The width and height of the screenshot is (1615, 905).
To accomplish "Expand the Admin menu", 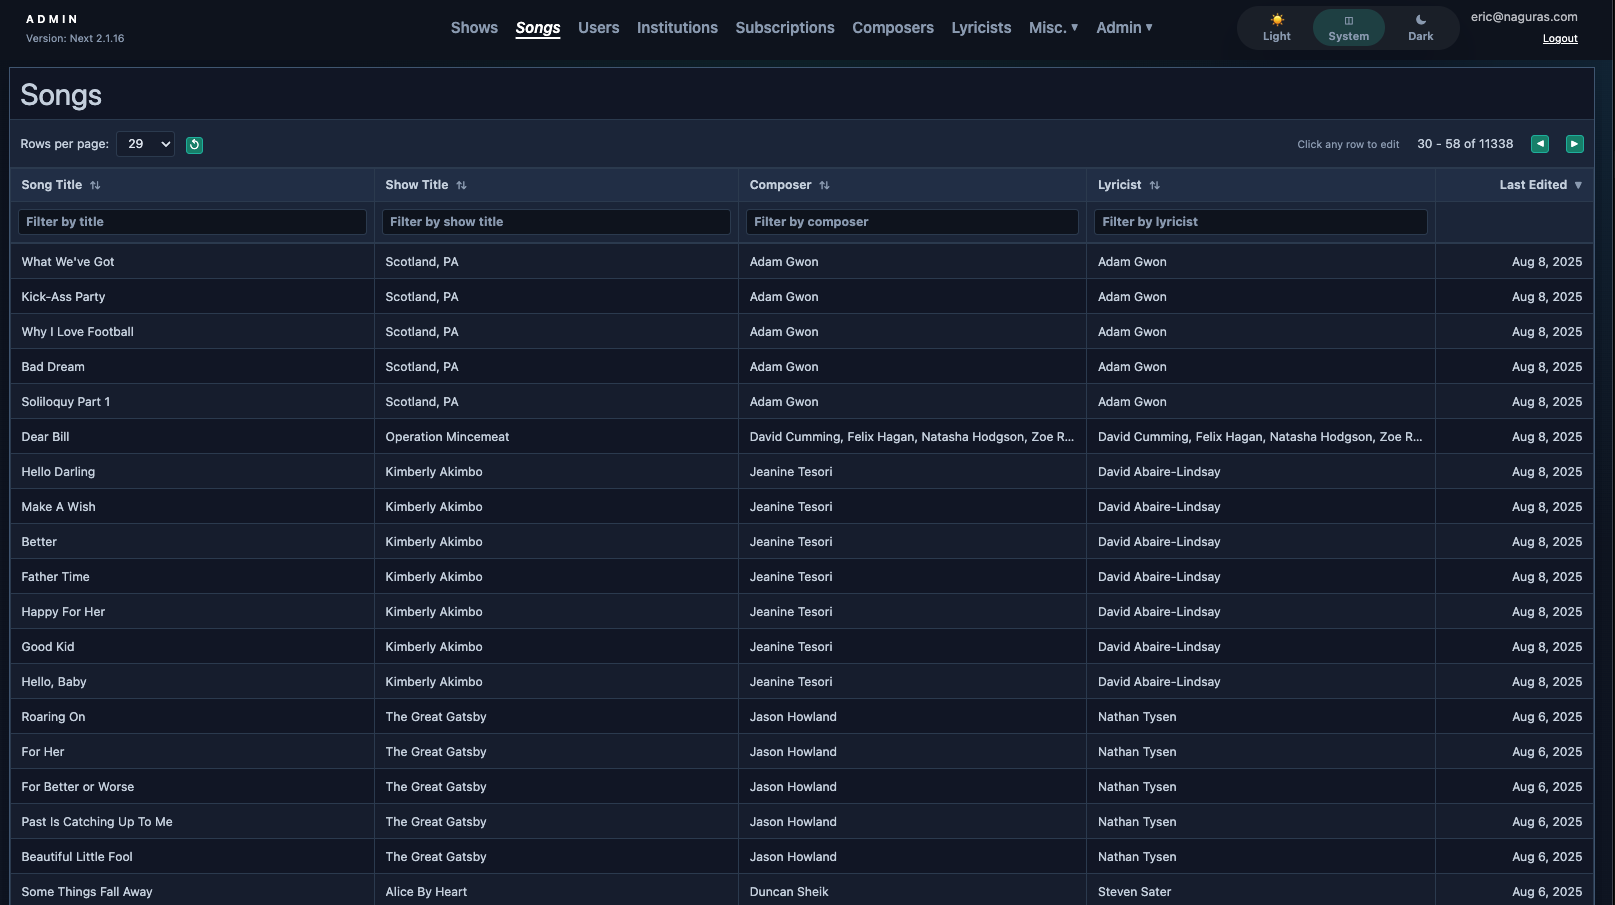I will click(x=1124, y=28).
